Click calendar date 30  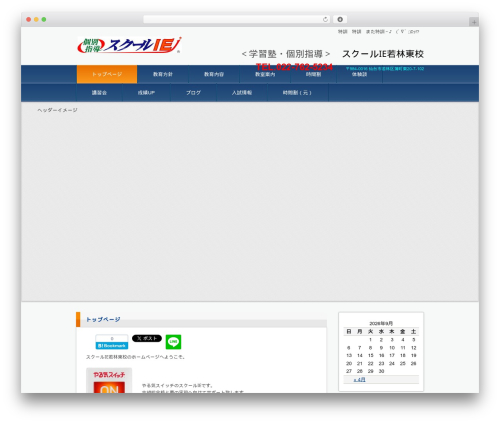(381, 371)
